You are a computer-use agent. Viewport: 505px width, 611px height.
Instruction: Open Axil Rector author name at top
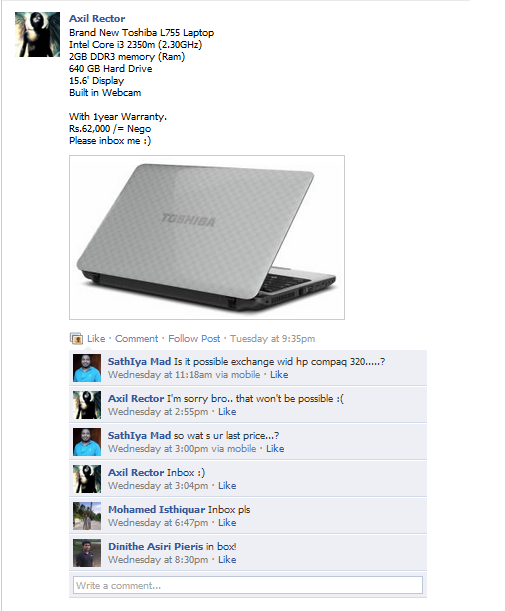97,18
